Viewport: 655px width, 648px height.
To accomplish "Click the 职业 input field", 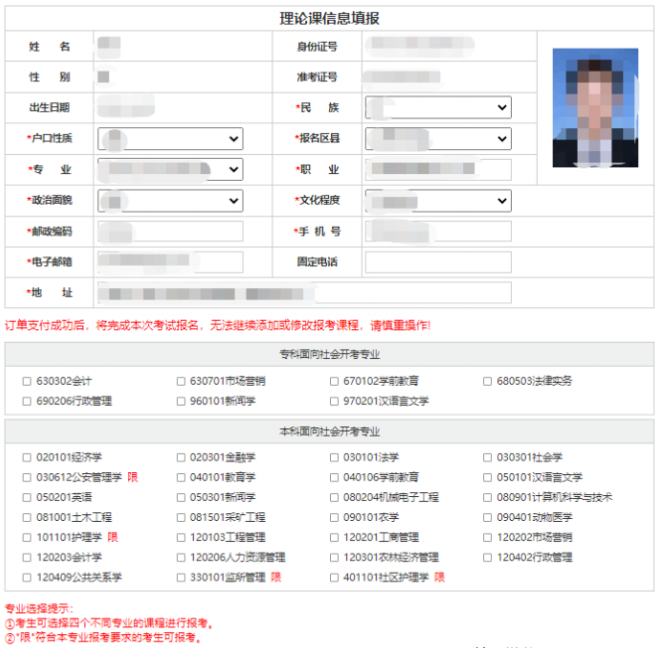I will (x=438, y=170).
